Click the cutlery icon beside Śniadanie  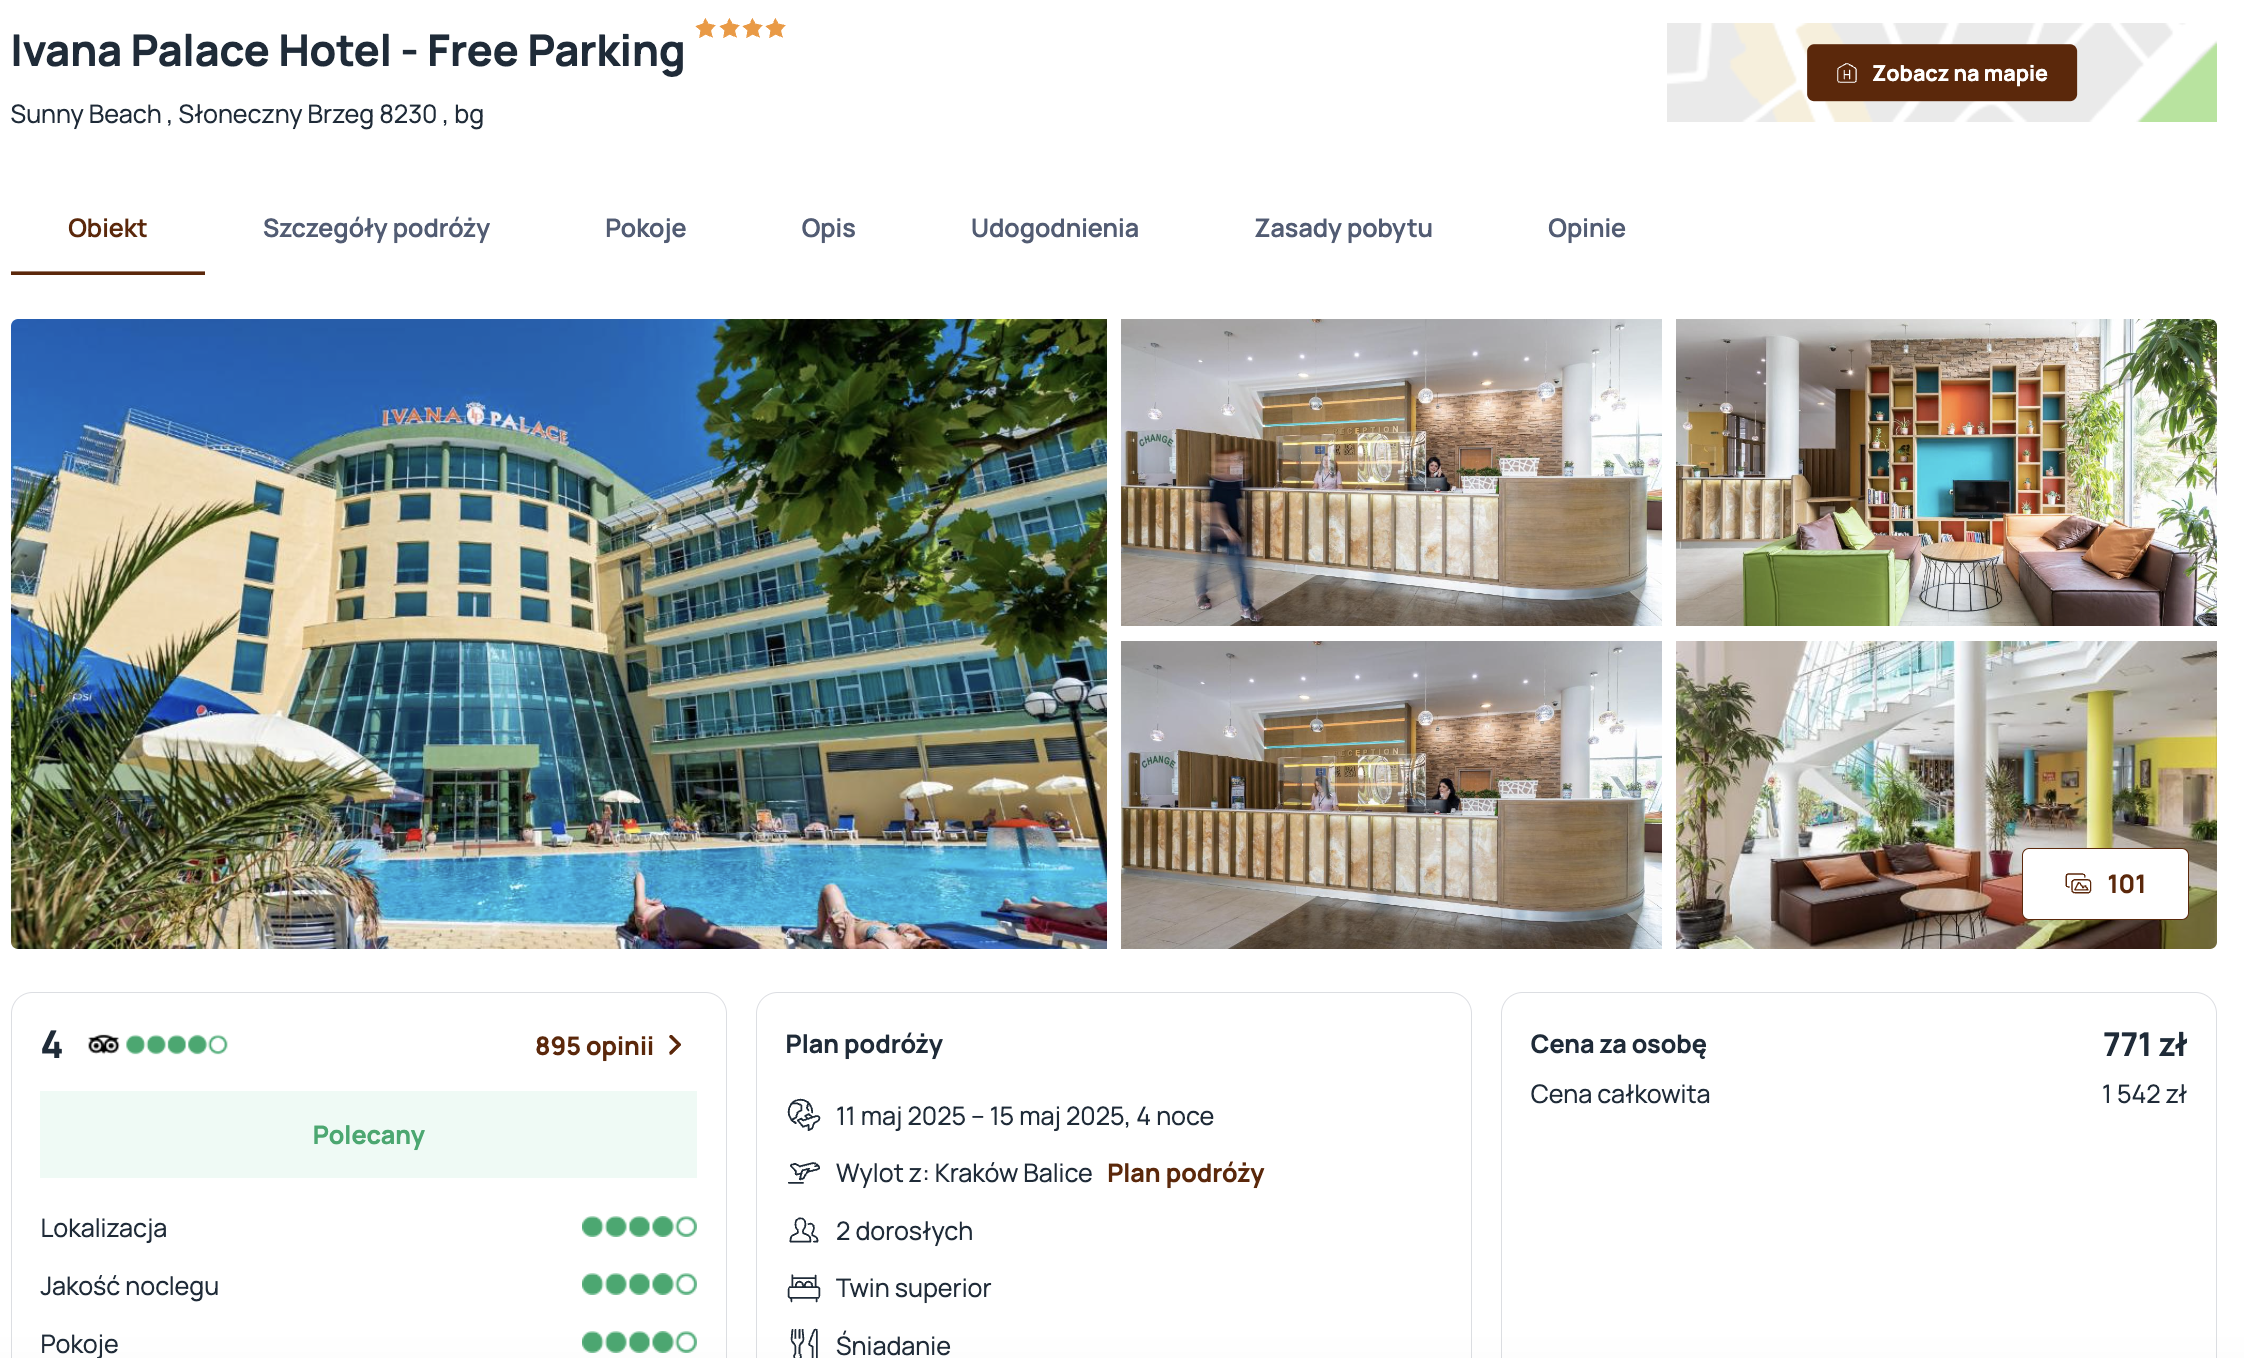(x=803, y=1344)
